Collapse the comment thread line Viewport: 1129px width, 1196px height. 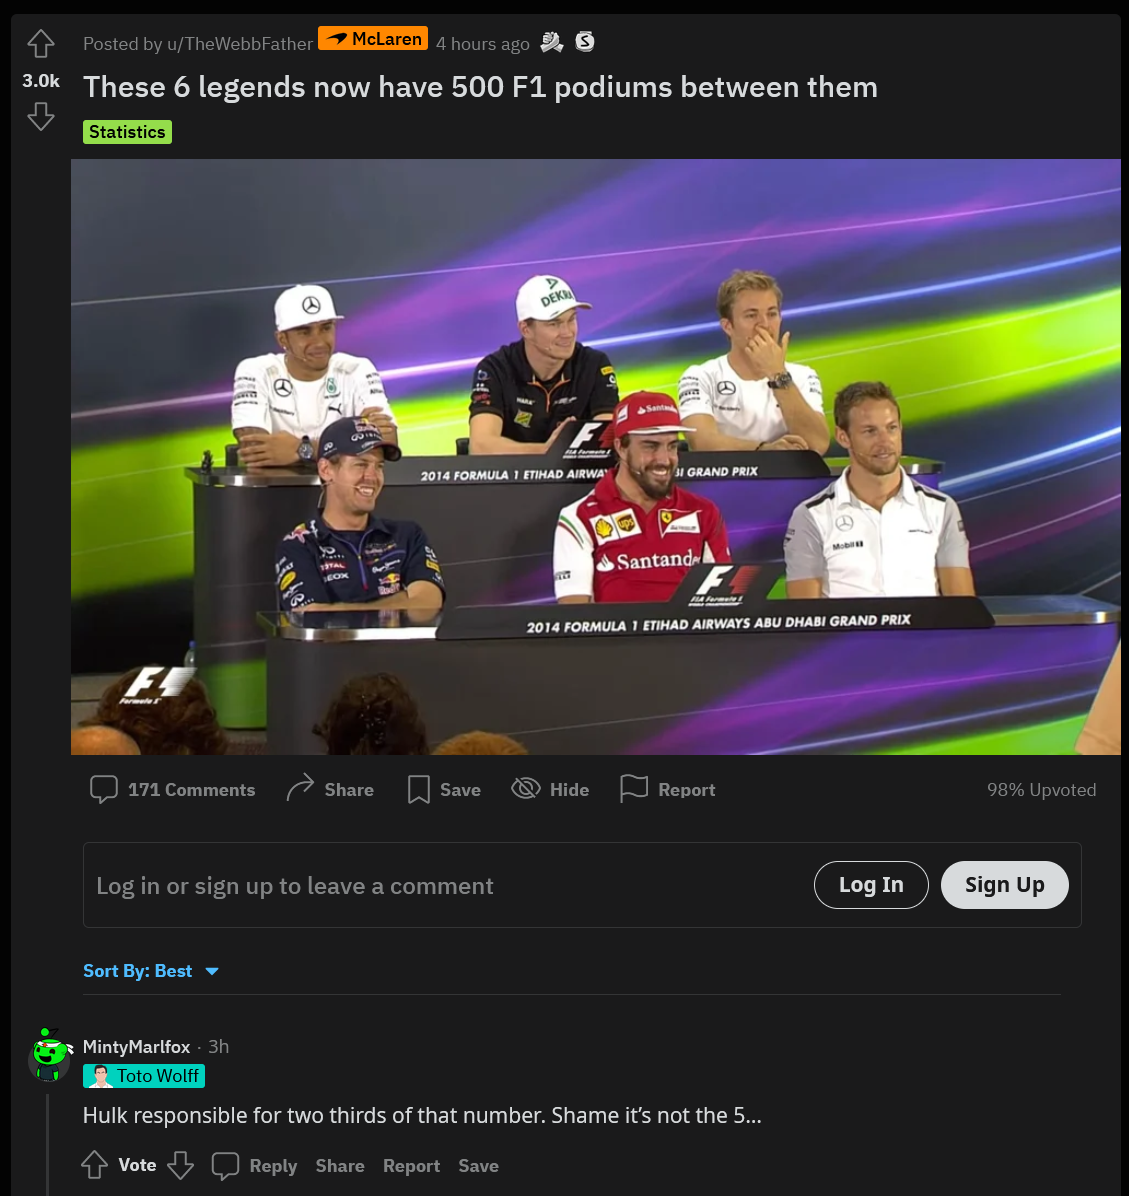[48, 1144]
